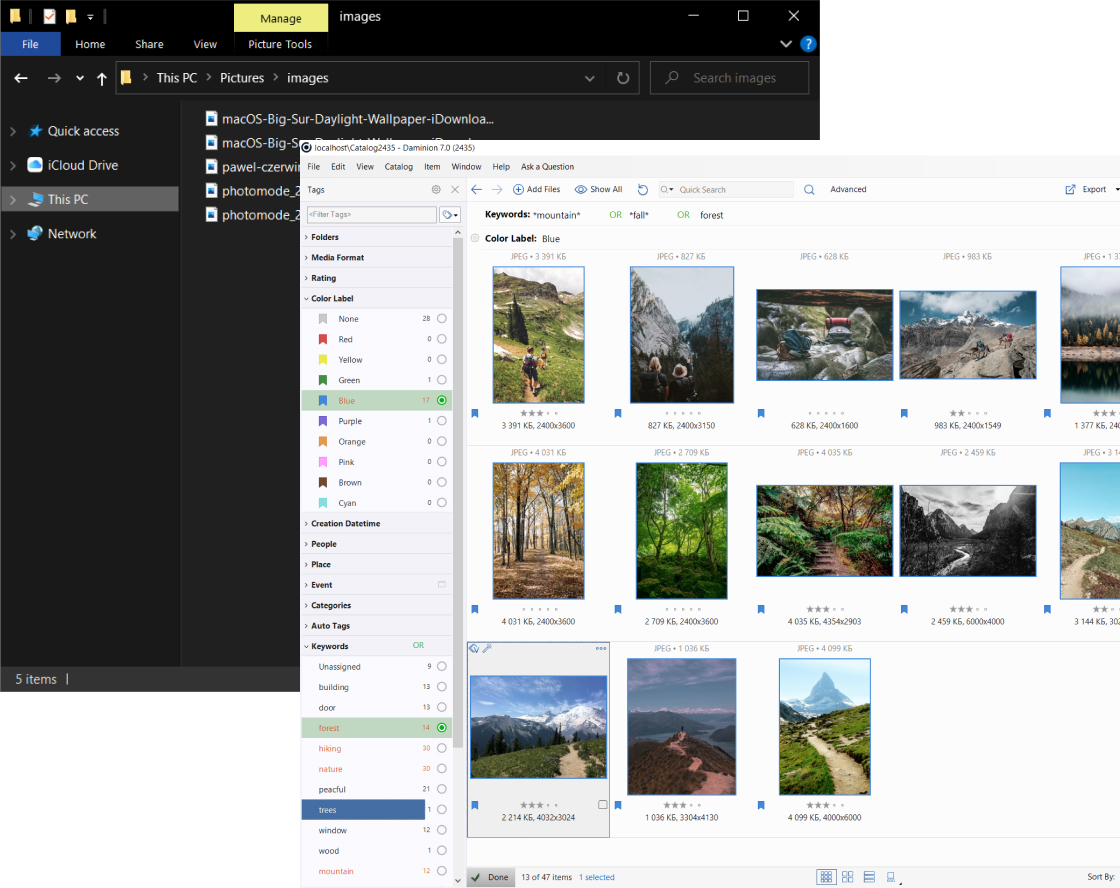Screen dimensions: 1120x888
Task: Go back using Daminion's back arrow
Action: 477,189
